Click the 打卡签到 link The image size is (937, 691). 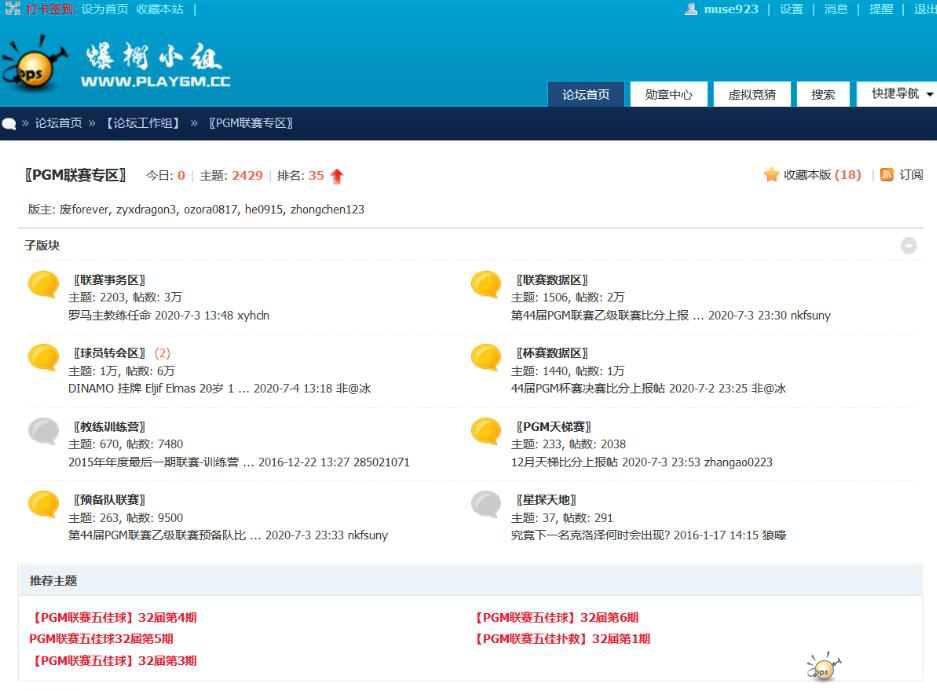[50, 9]
